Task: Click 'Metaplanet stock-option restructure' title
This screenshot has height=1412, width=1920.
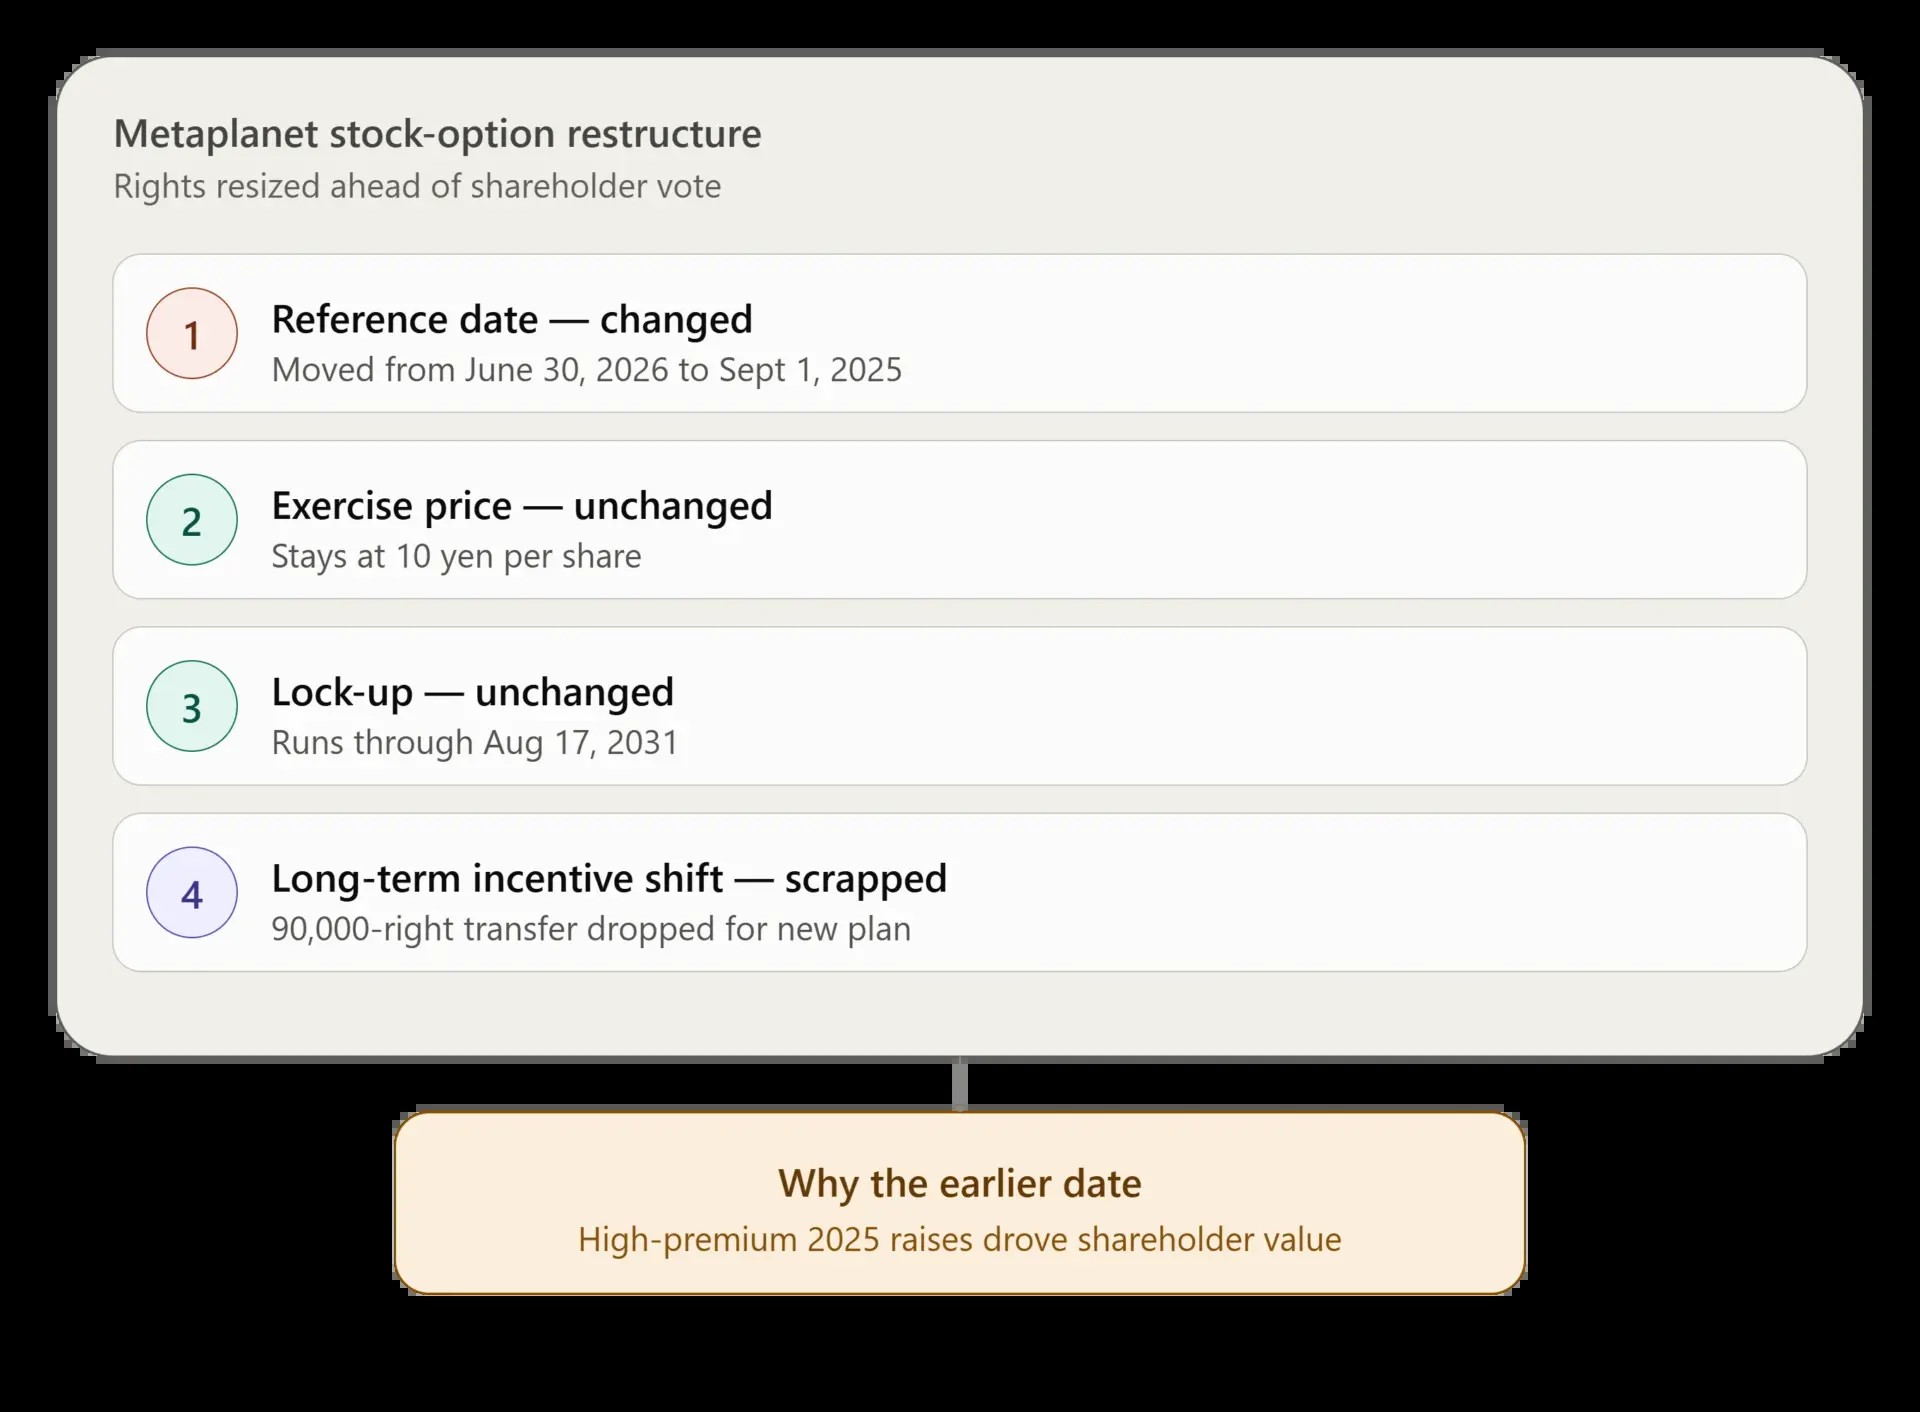Action: point(437,134)
